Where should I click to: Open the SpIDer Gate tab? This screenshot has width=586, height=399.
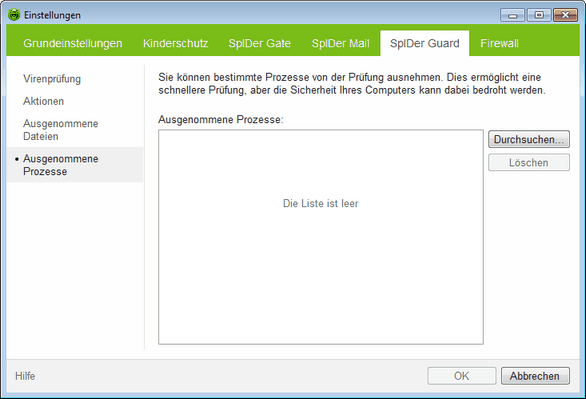tap(260, 43)
